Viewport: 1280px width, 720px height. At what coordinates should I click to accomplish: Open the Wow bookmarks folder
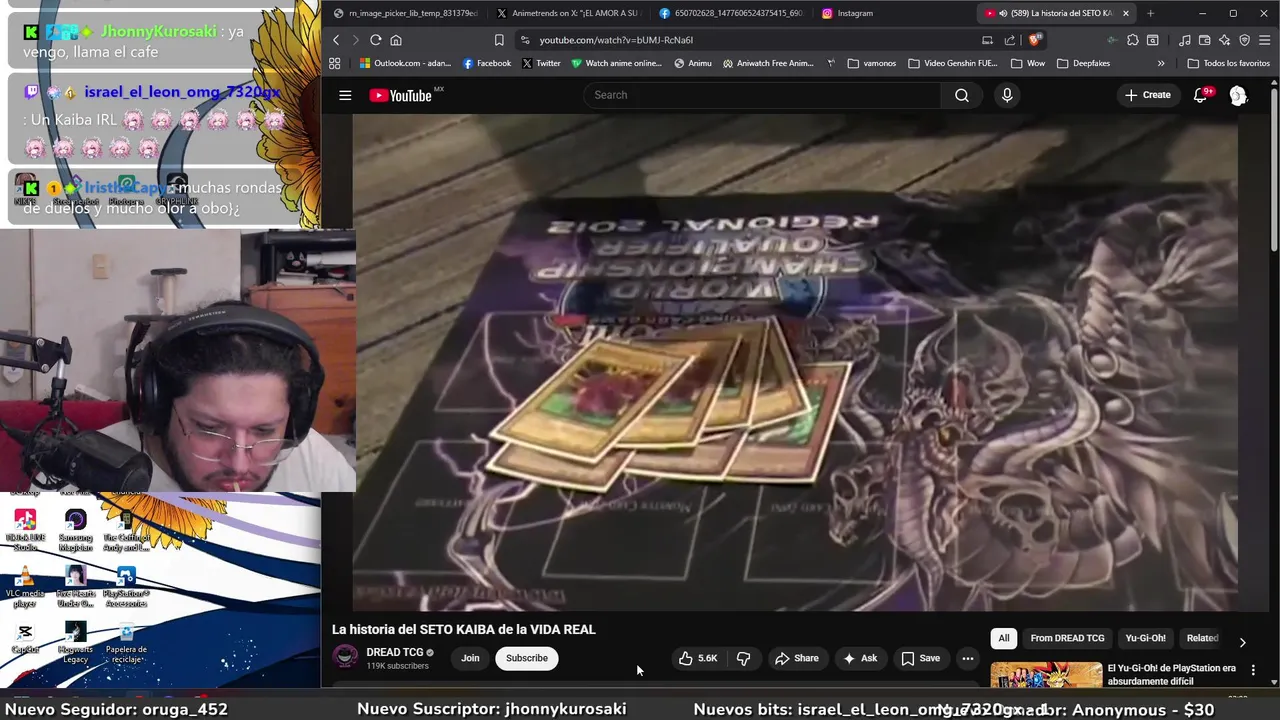coord(1027,63)
